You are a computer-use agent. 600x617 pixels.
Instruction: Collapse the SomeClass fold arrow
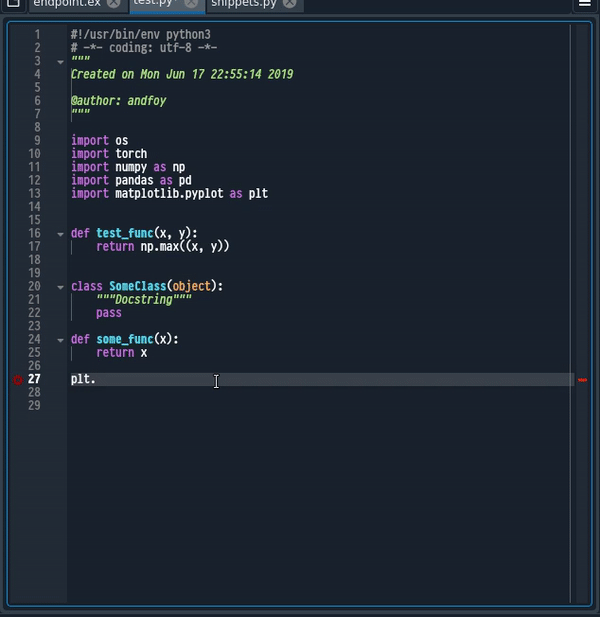[60, 287]
